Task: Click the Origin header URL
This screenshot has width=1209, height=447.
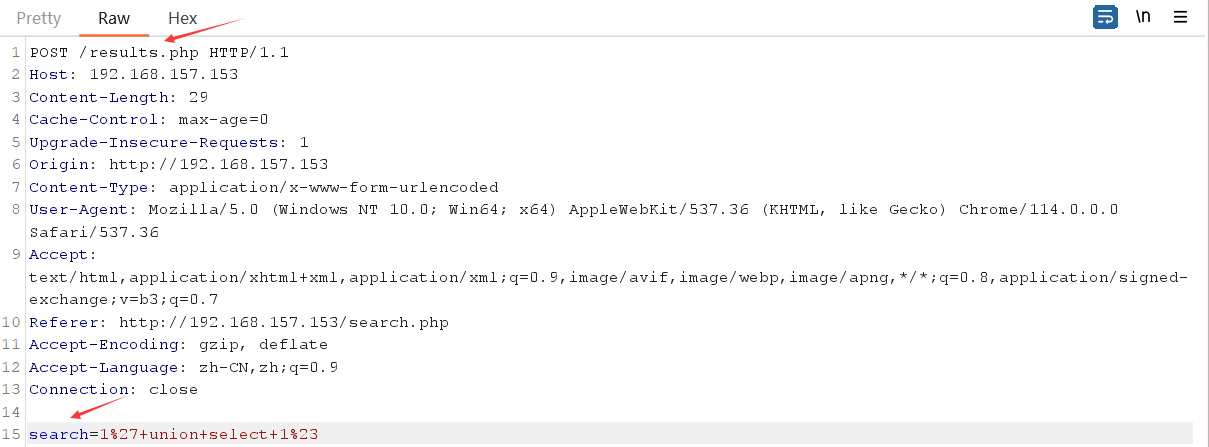Action: click(x=218, y=165)
